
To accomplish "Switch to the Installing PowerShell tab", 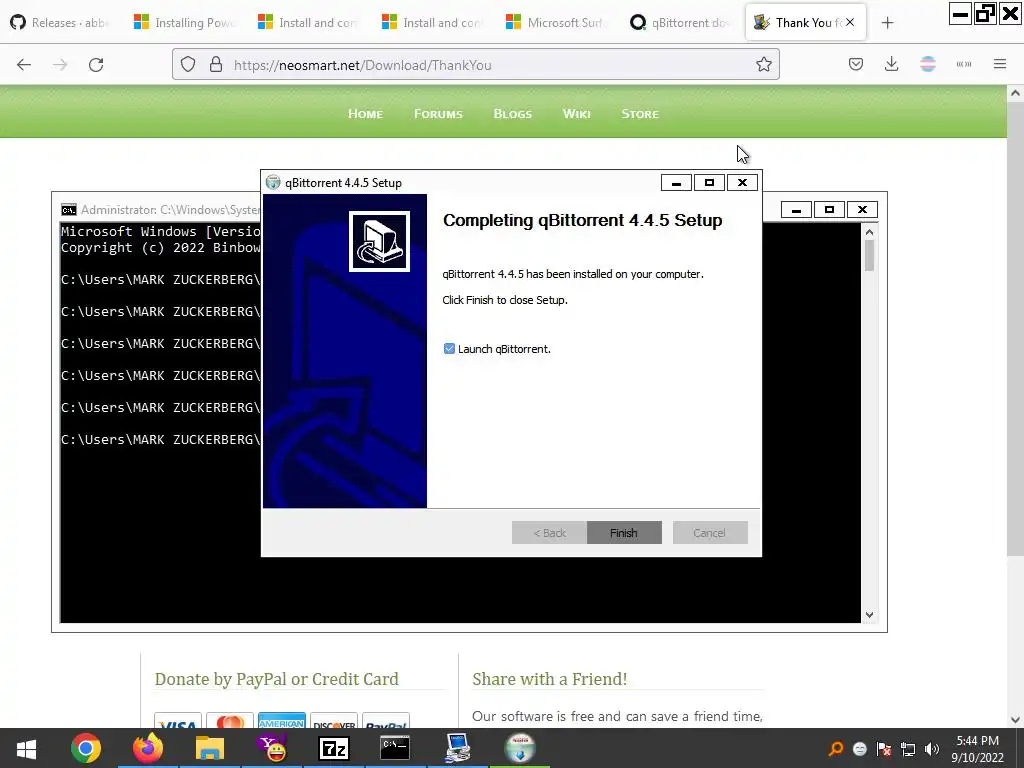I will click(184, 23).
